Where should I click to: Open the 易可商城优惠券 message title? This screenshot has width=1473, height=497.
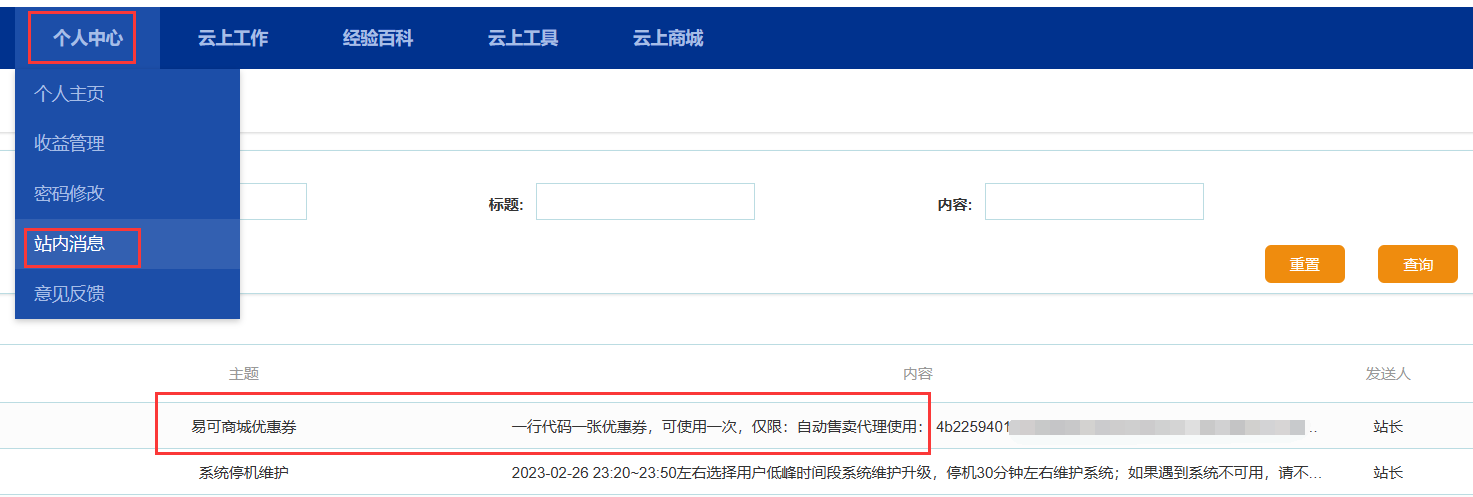[244, 427]
